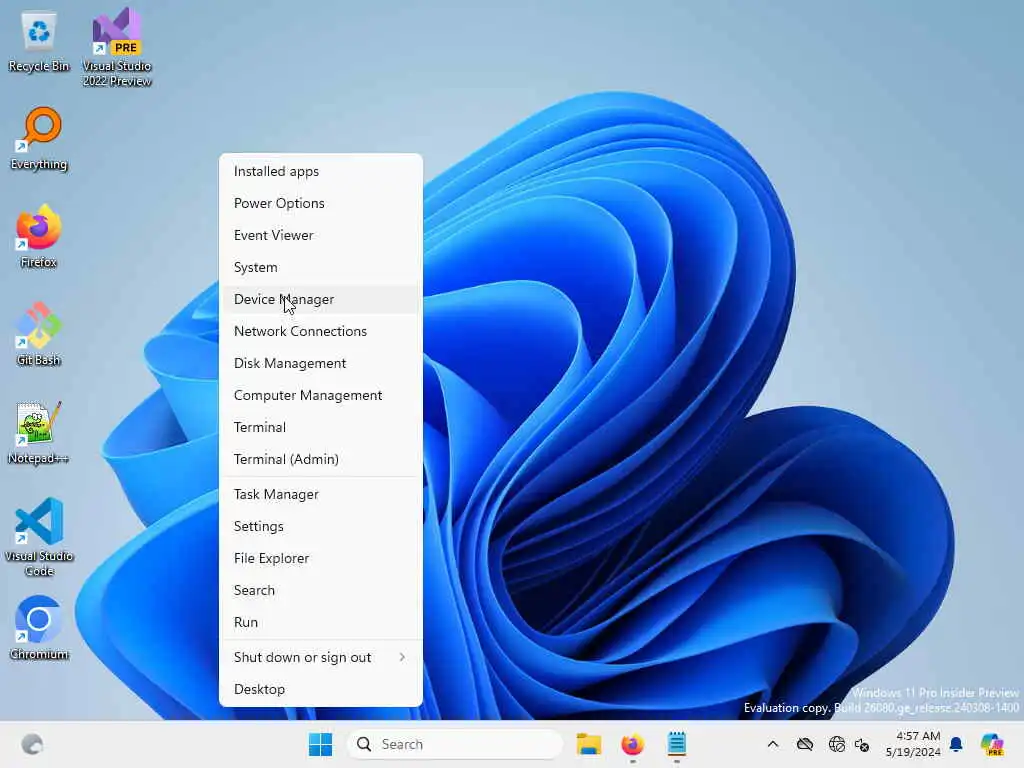The width and height of the screenshot is (1024, 768).
Task: Launch Terminal (Admin) from the menu
Action: [321, 459]
